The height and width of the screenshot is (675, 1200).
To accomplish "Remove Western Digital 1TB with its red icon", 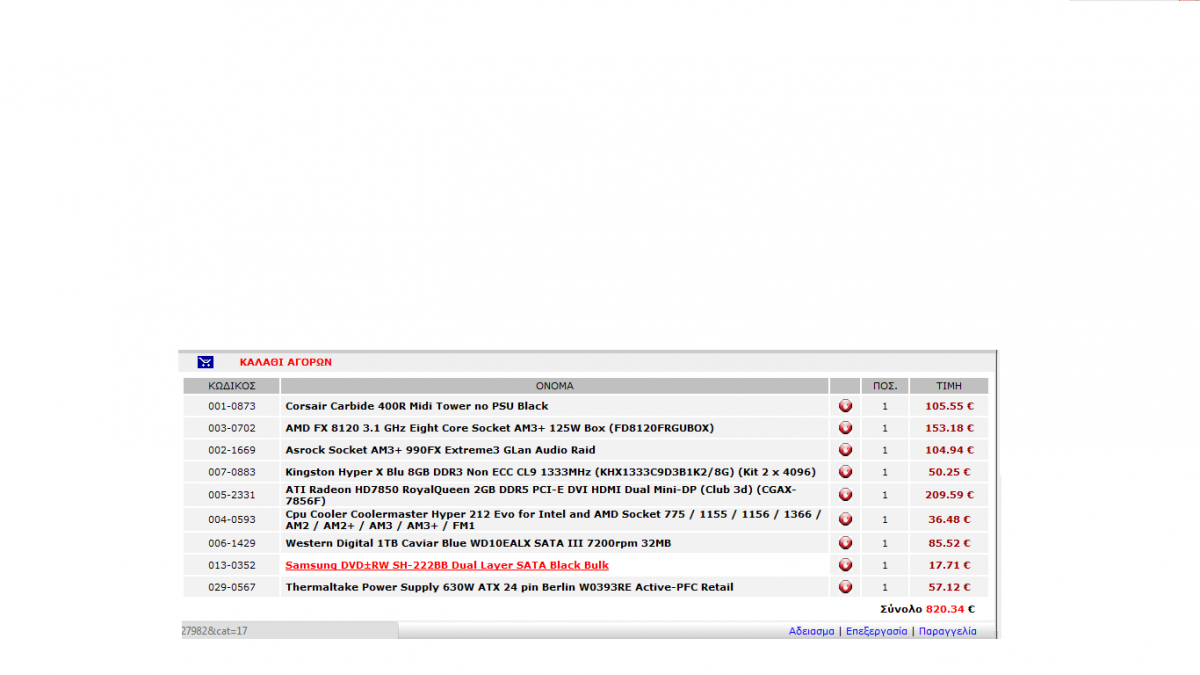I will tap(845, 543).
